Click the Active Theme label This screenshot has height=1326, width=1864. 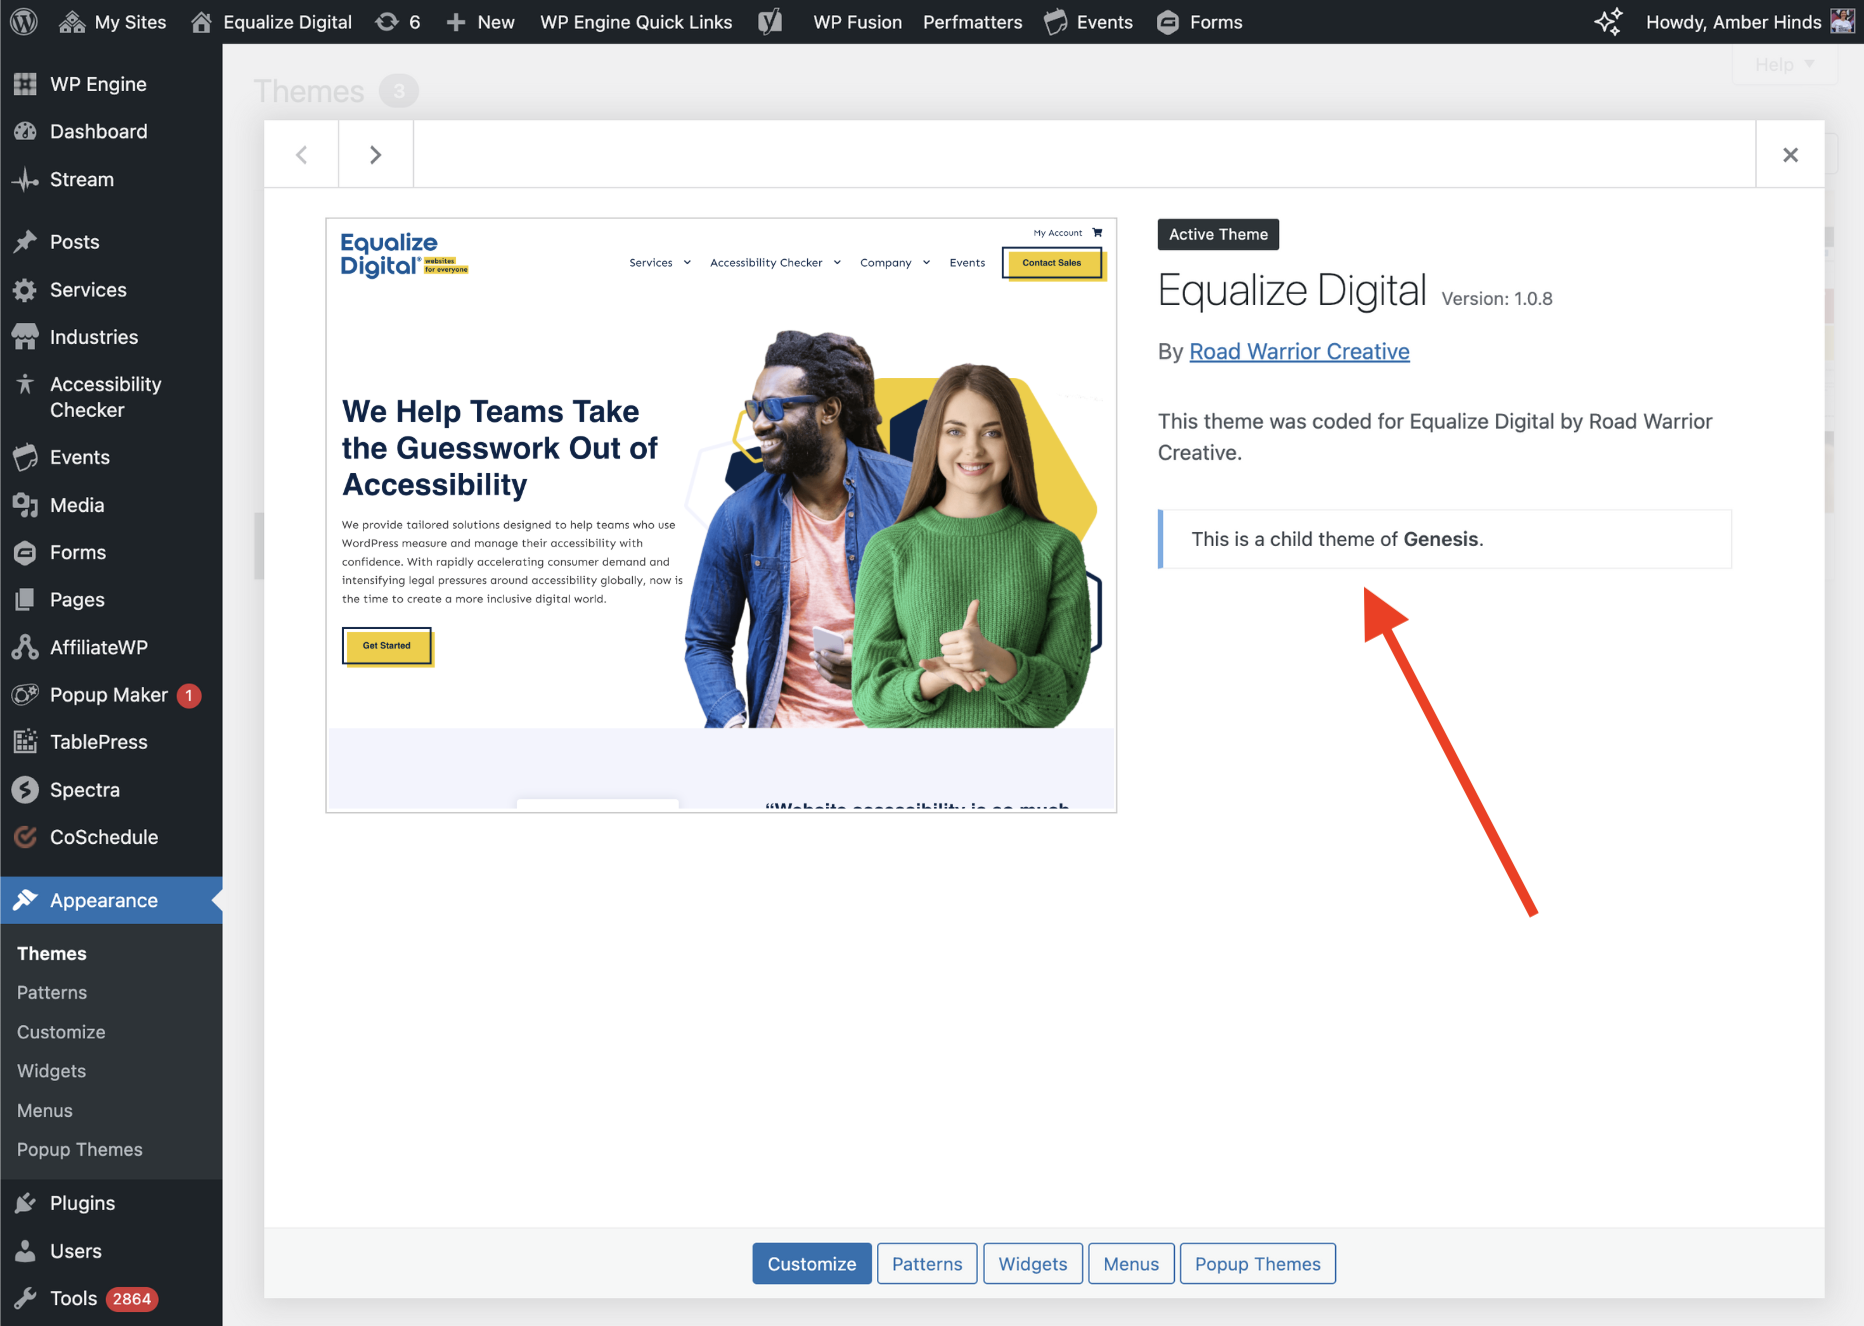click(1218, 234)
